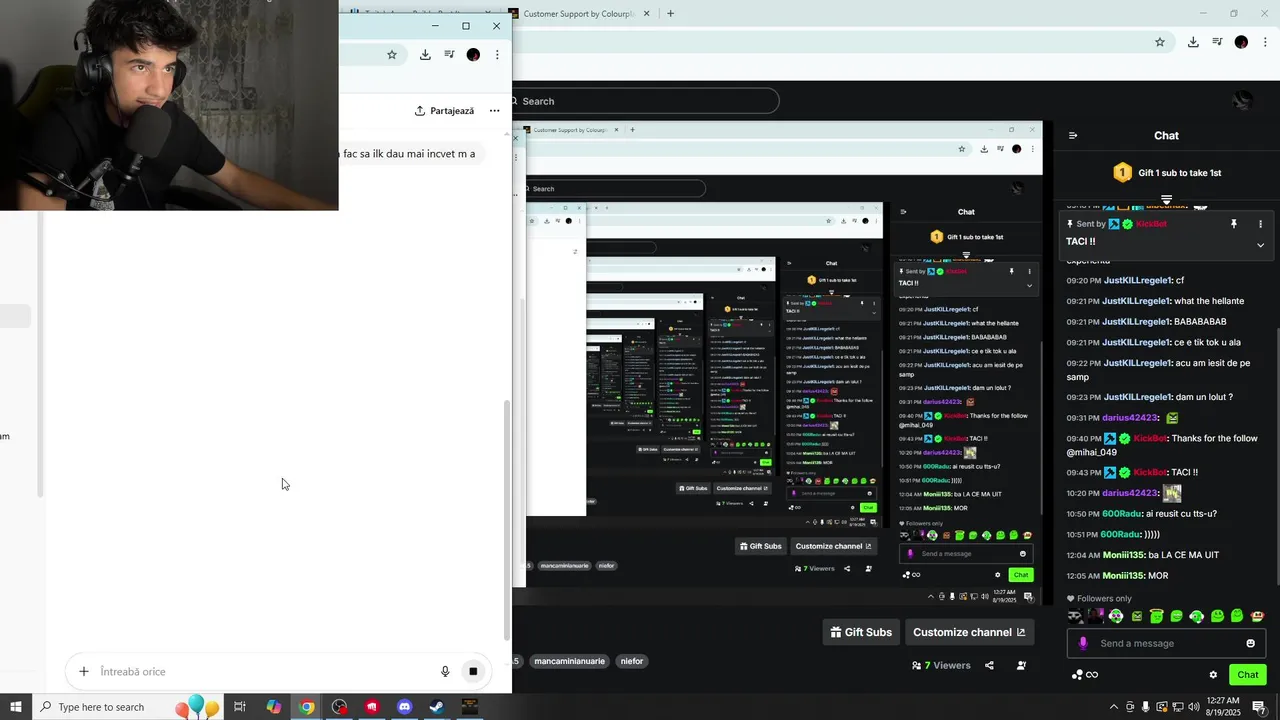This screenshot has width=1280, height=720.
Task: Open darius42423 username at 09:31 PM
Action: click(x=1130, y=418)
